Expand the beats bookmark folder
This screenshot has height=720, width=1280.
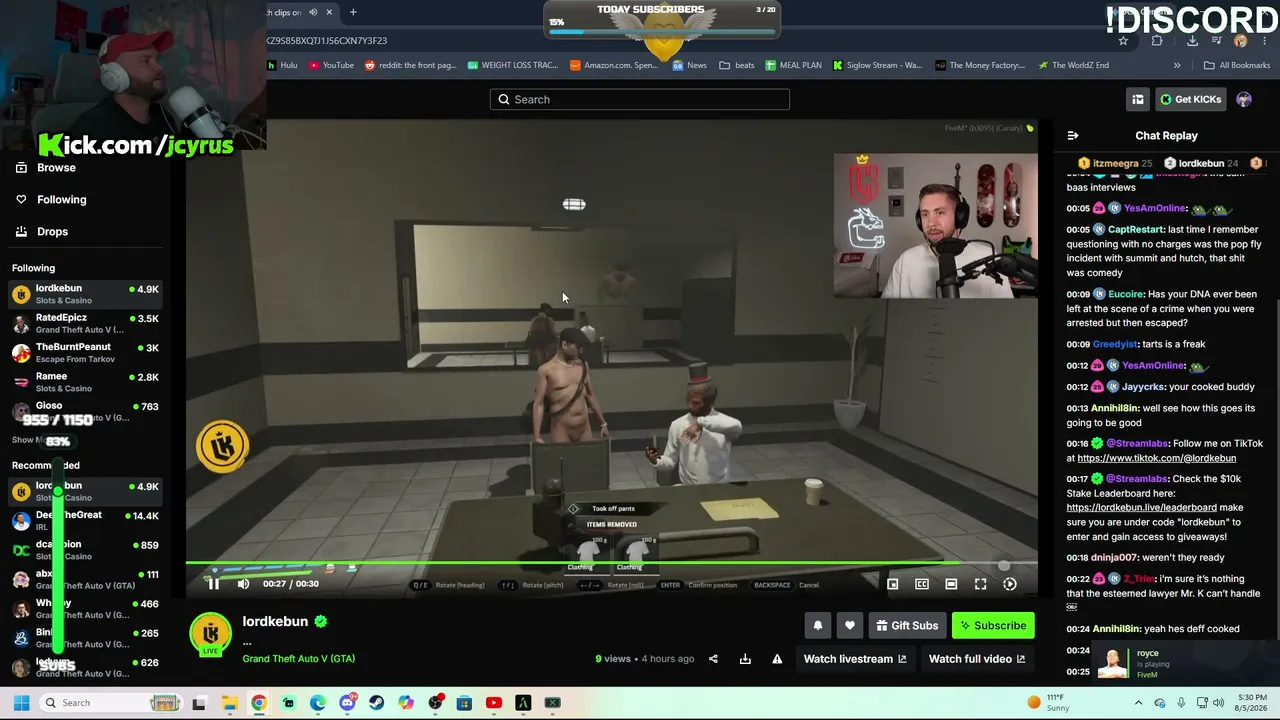pos(737,65)
